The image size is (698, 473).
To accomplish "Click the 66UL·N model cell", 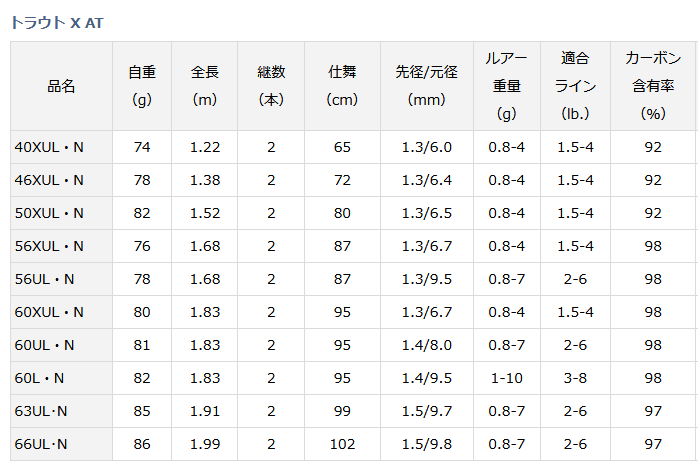I will (x=61, y=444).
